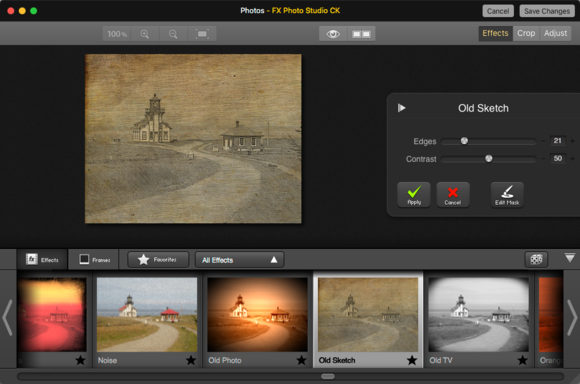The height and width of the screenshot is (384, 580).
Task: Go to next effects with right arrow
Action: (572, 317)
